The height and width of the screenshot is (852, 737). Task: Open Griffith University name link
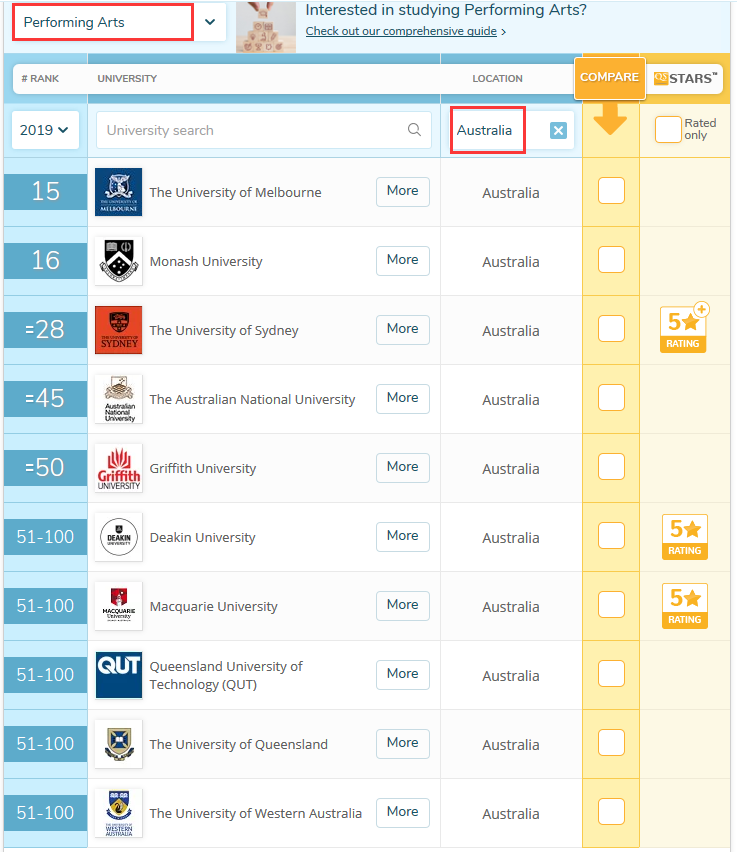[x=203, y=468]
